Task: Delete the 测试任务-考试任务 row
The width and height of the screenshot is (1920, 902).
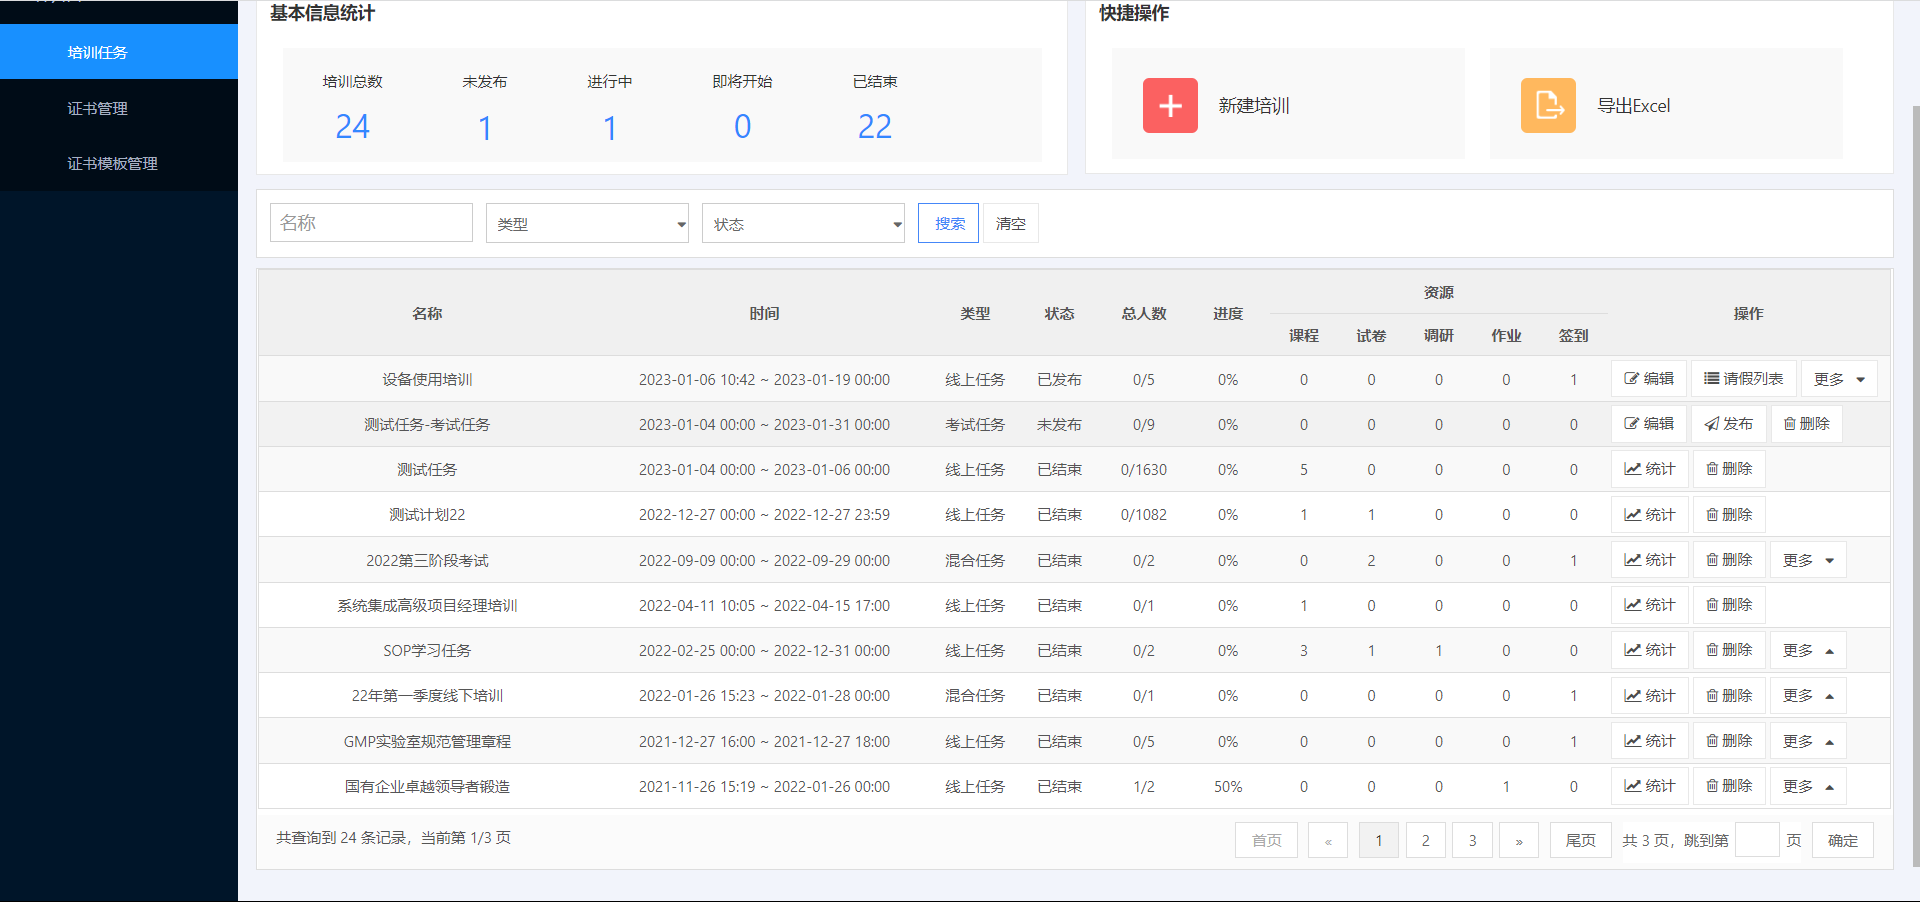Action: point(1807,424)
